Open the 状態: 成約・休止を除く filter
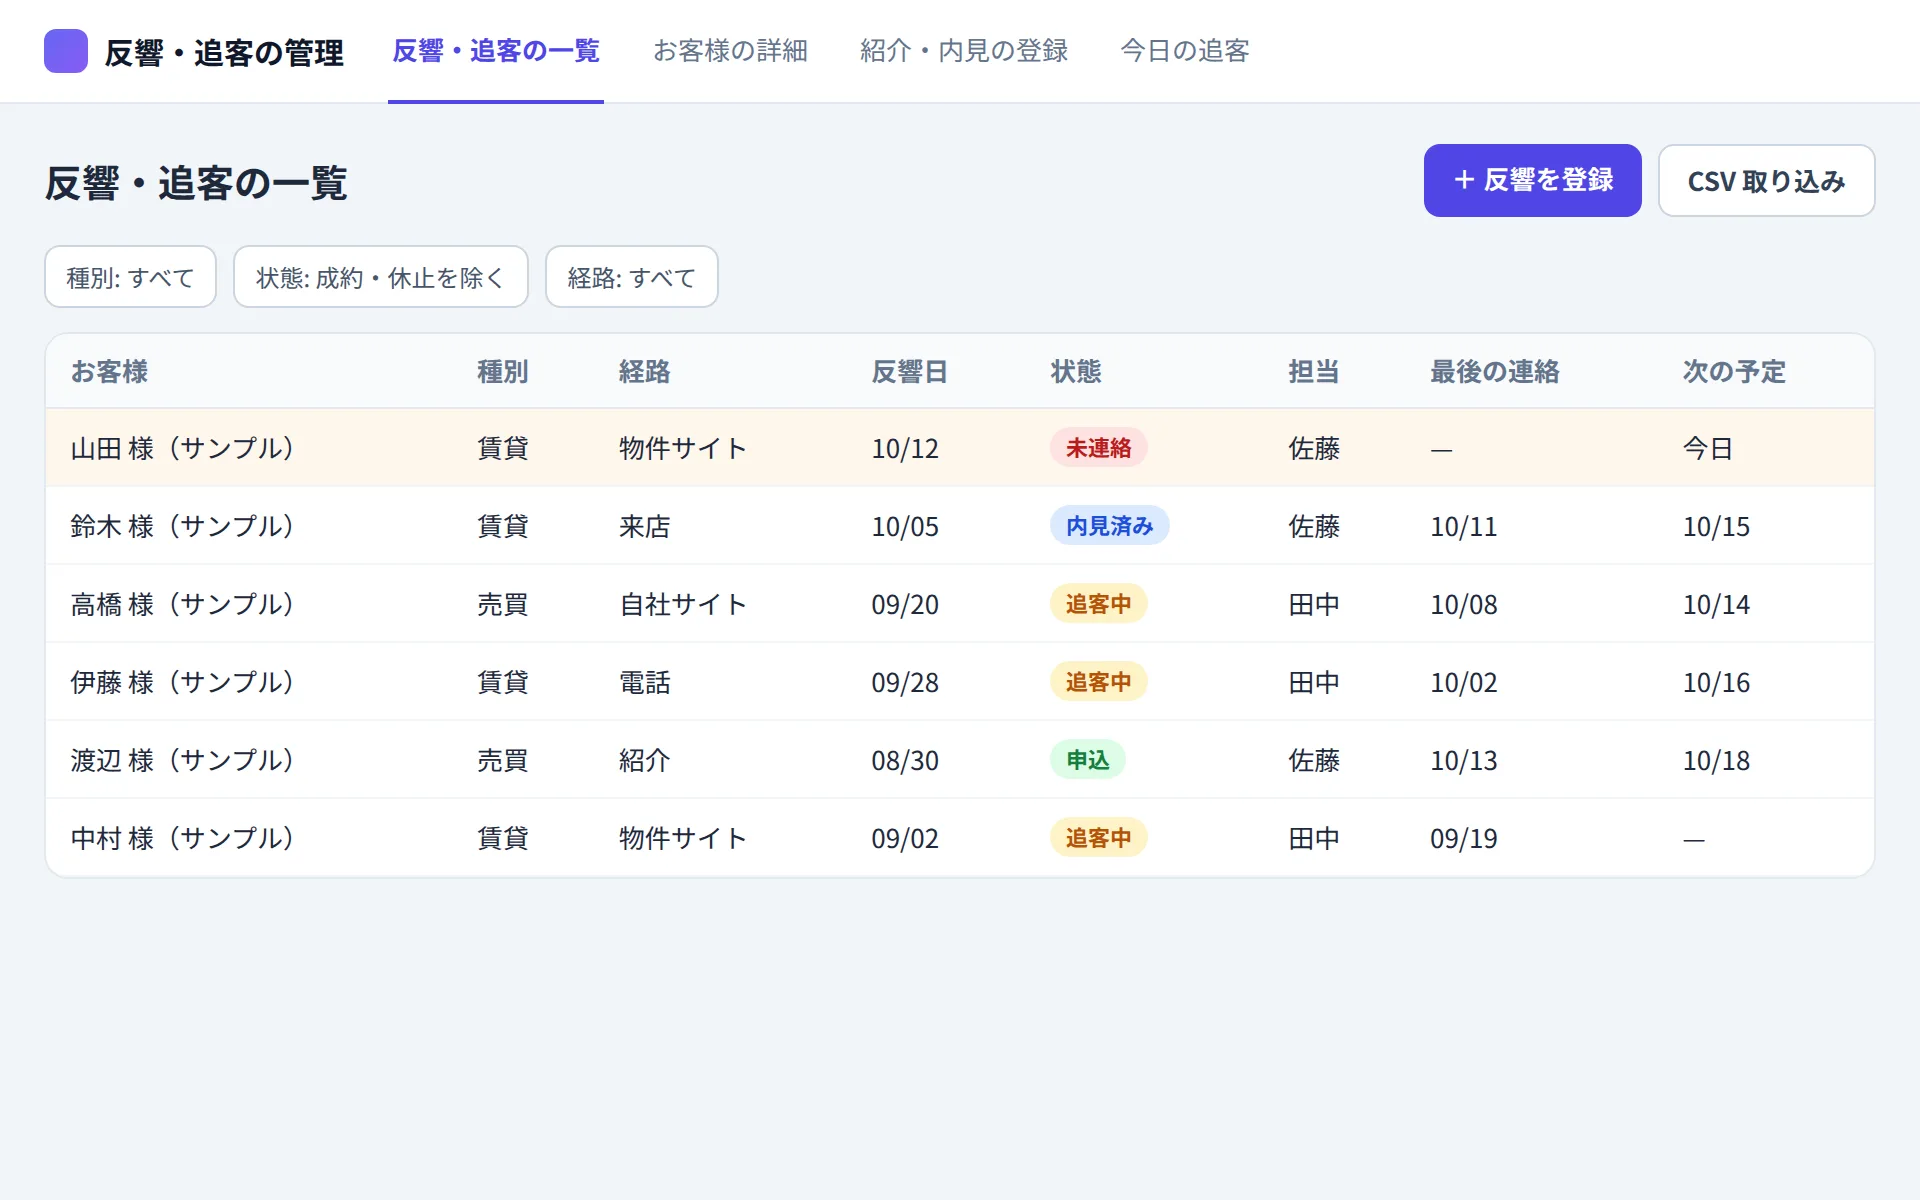The width and height of the screenshot is (1920, 1200). 380,277
